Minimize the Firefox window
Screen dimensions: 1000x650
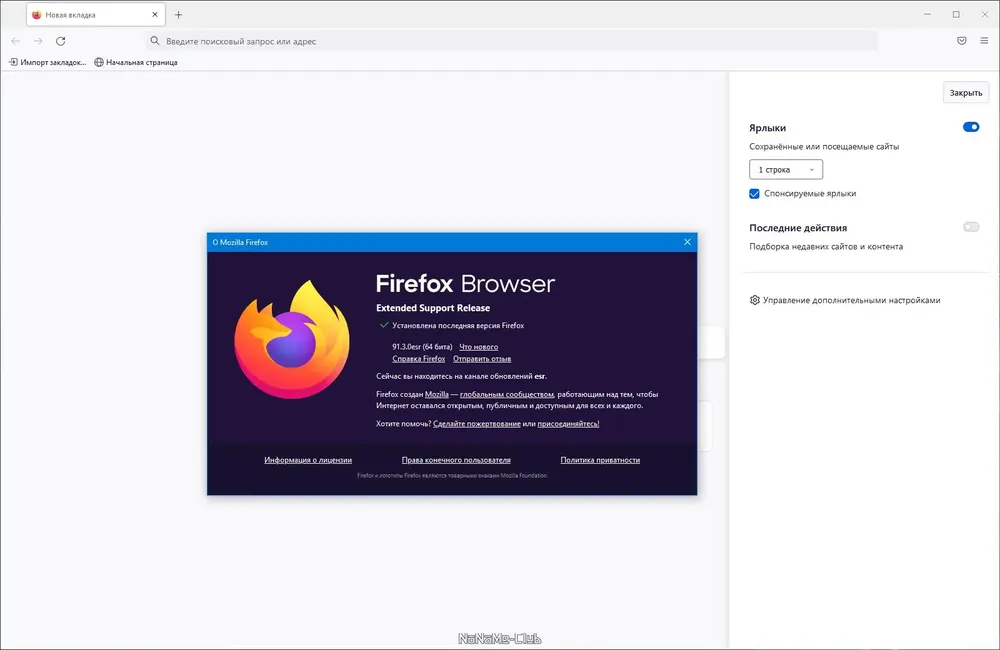click(x=927, y=15)
